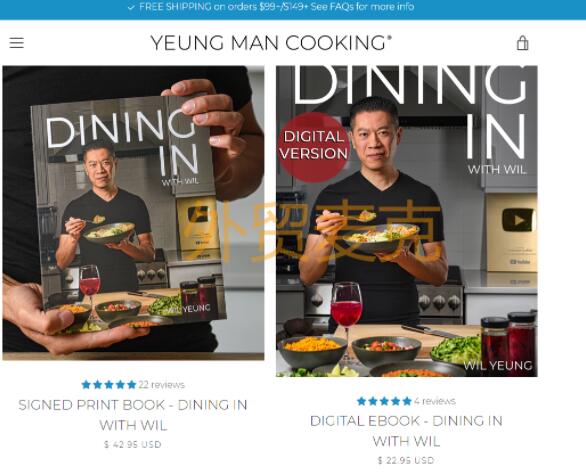
Task: Click the 22 reviews text
Action: point(162,385)
